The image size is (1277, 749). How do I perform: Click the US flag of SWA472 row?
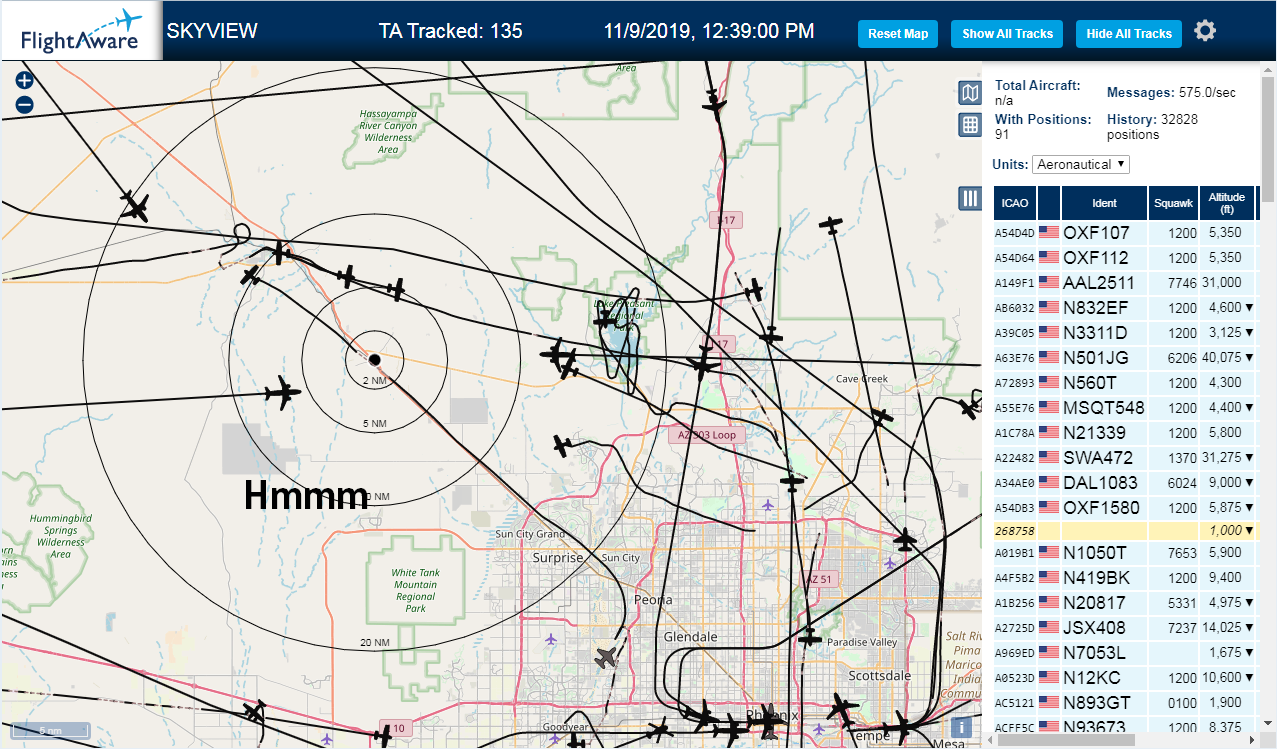tap(1049, 457)
